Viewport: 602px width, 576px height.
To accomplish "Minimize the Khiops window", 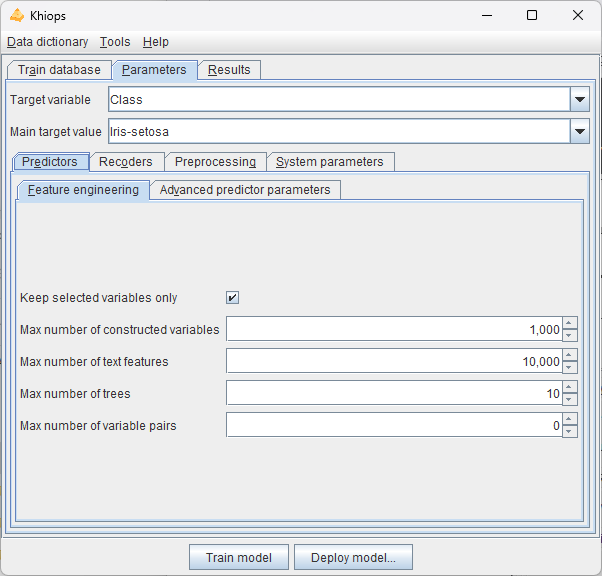I will click(487, 16).
